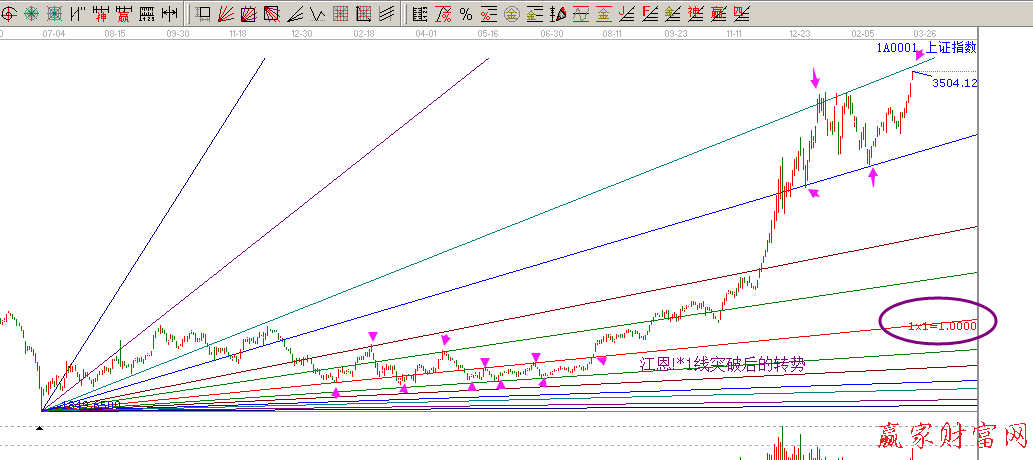The height and width of the screenshot is (460, 1033).
Task: Click the plain percent sign tool
Action: (x=465, y=13)
